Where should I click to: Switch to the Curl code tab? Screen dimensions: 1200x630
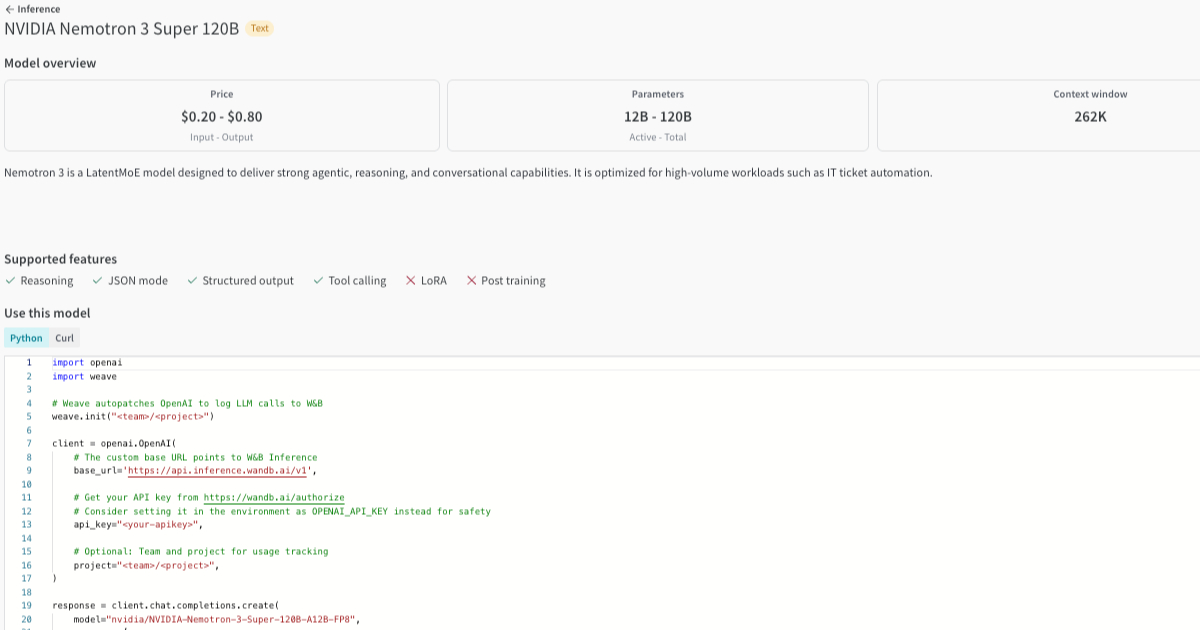pyautogui.click(x=64, y=338)
